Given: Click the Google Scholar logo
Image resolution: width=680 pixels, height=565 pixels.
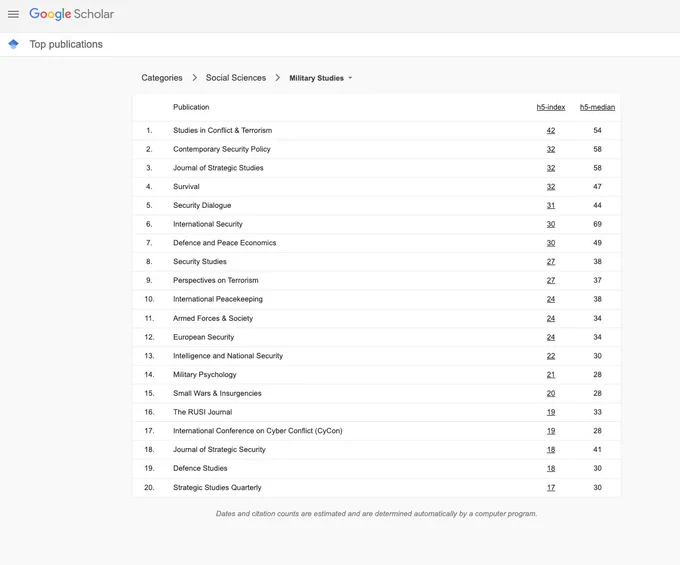Looking at the screenshot, I should (x=72, y=14).
